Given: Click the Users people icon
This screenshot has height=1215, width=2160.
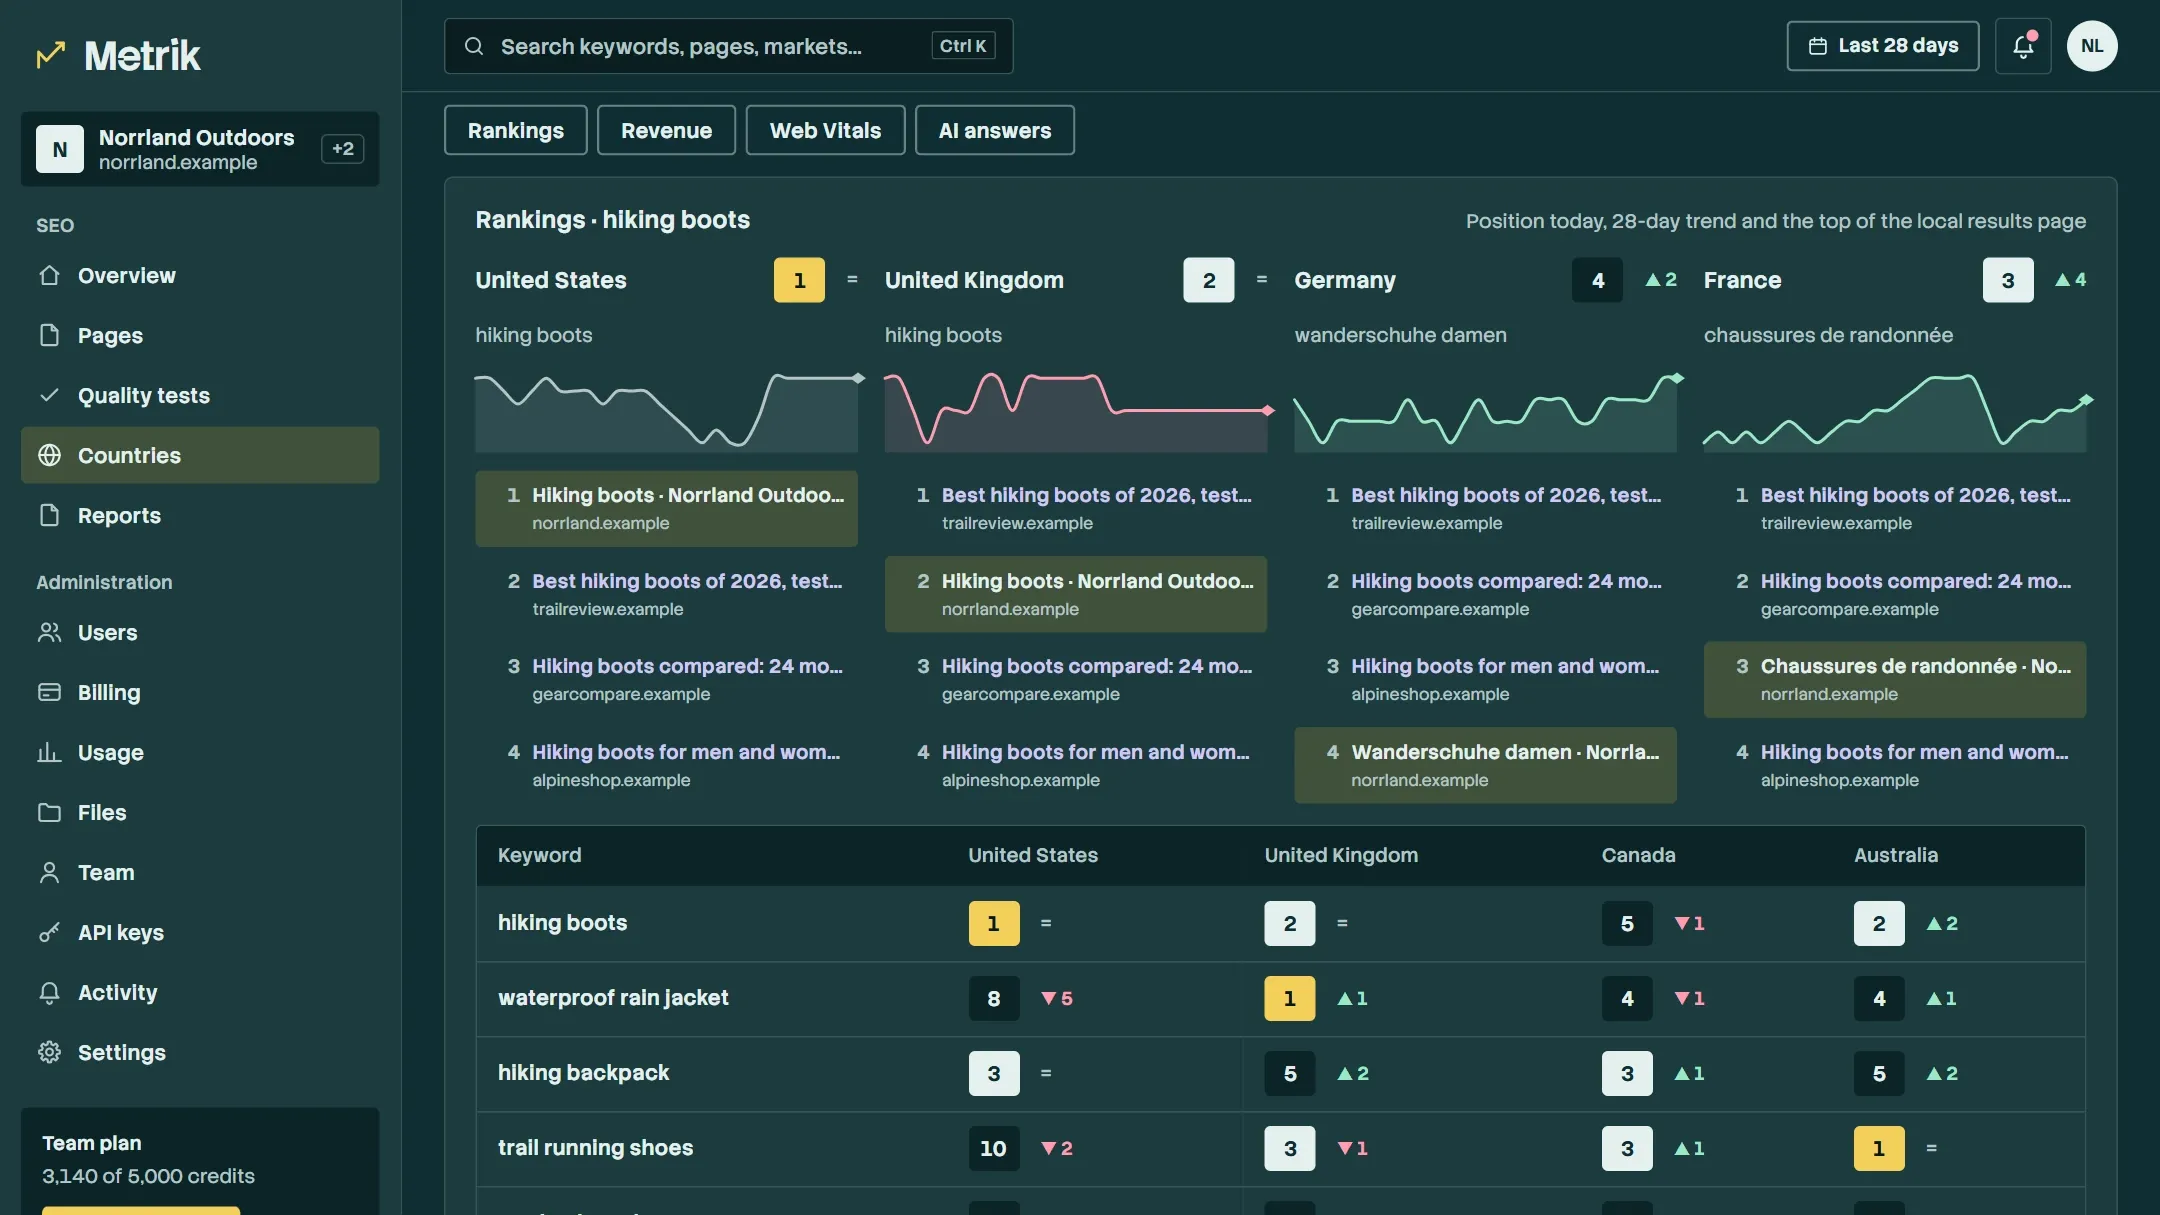Looking at the screenshot, I should (x=49, y=632).
